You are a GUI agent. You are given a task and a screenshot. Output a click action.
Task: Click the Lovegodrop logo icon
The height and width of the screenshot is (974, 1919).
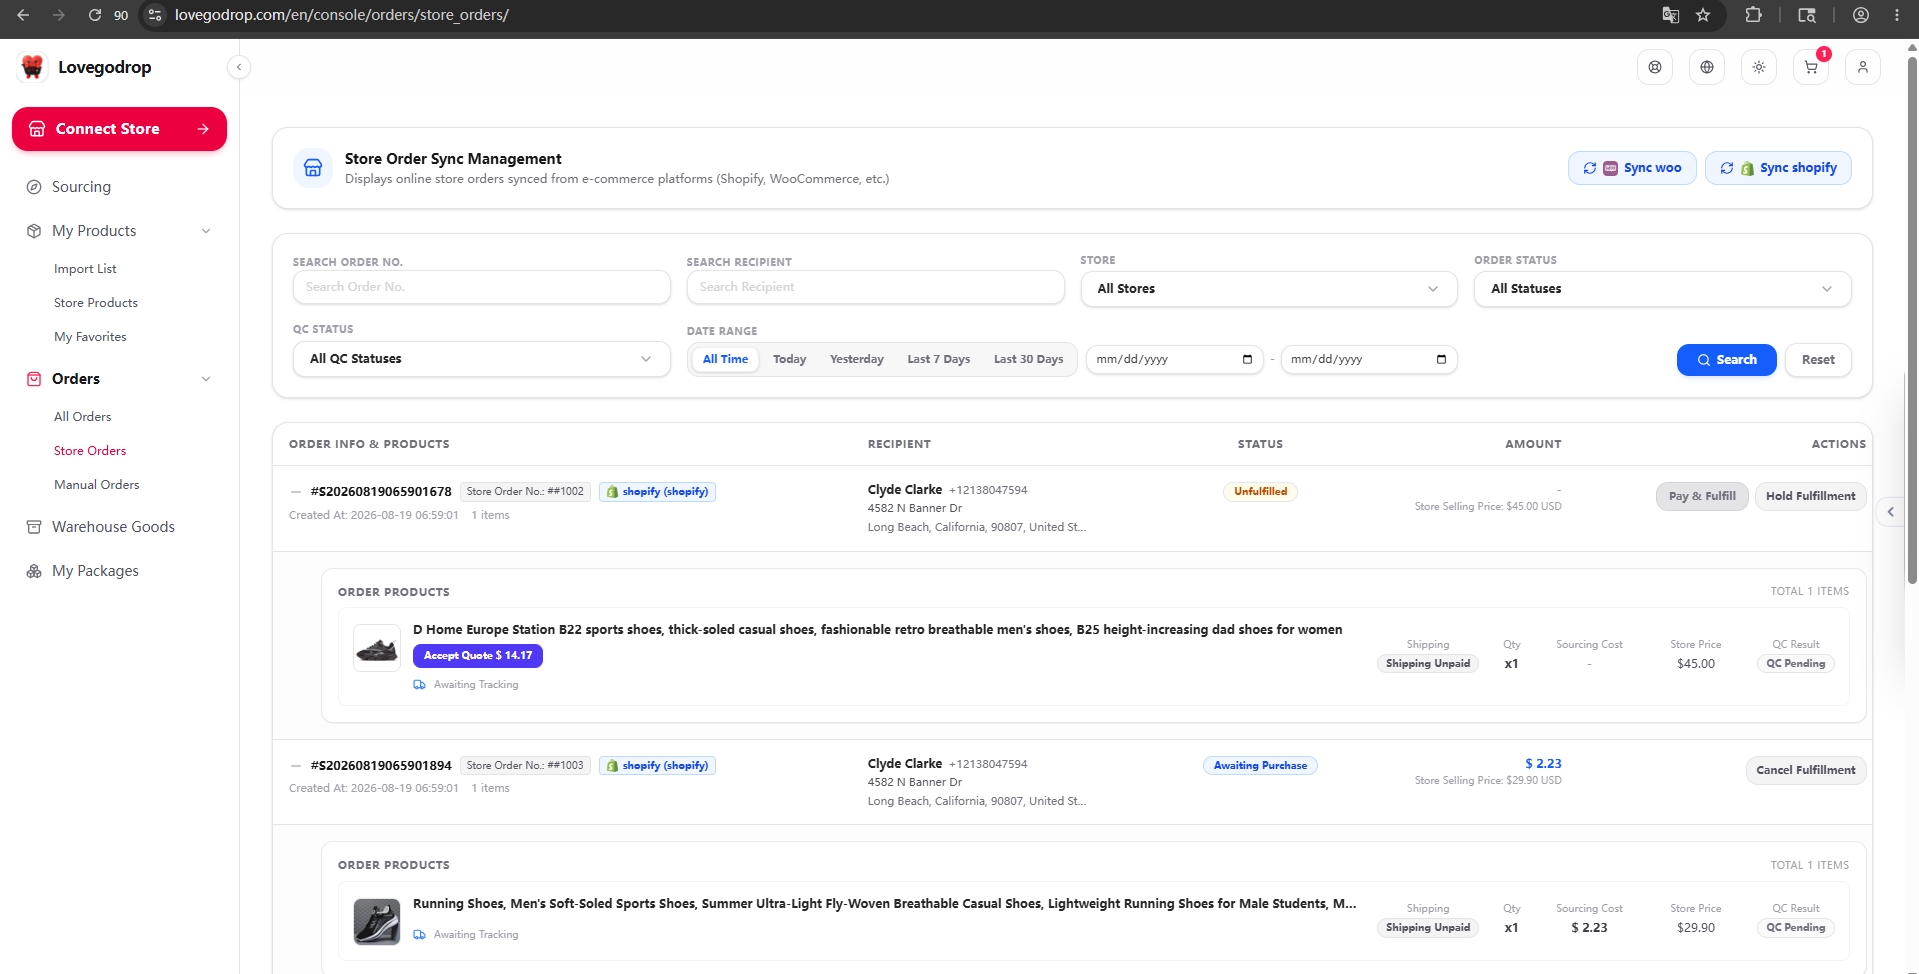click(33, 67)
